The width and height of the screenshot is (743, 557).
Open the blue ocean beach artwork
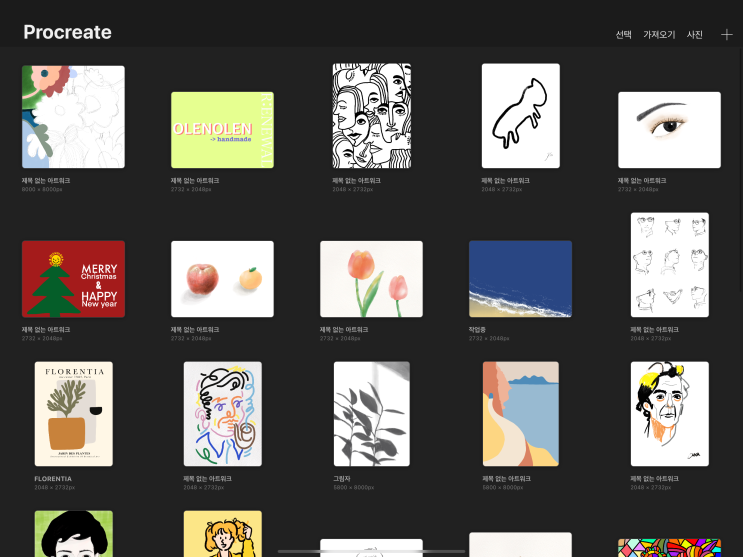pyautogui.click(x=520, y=279)
